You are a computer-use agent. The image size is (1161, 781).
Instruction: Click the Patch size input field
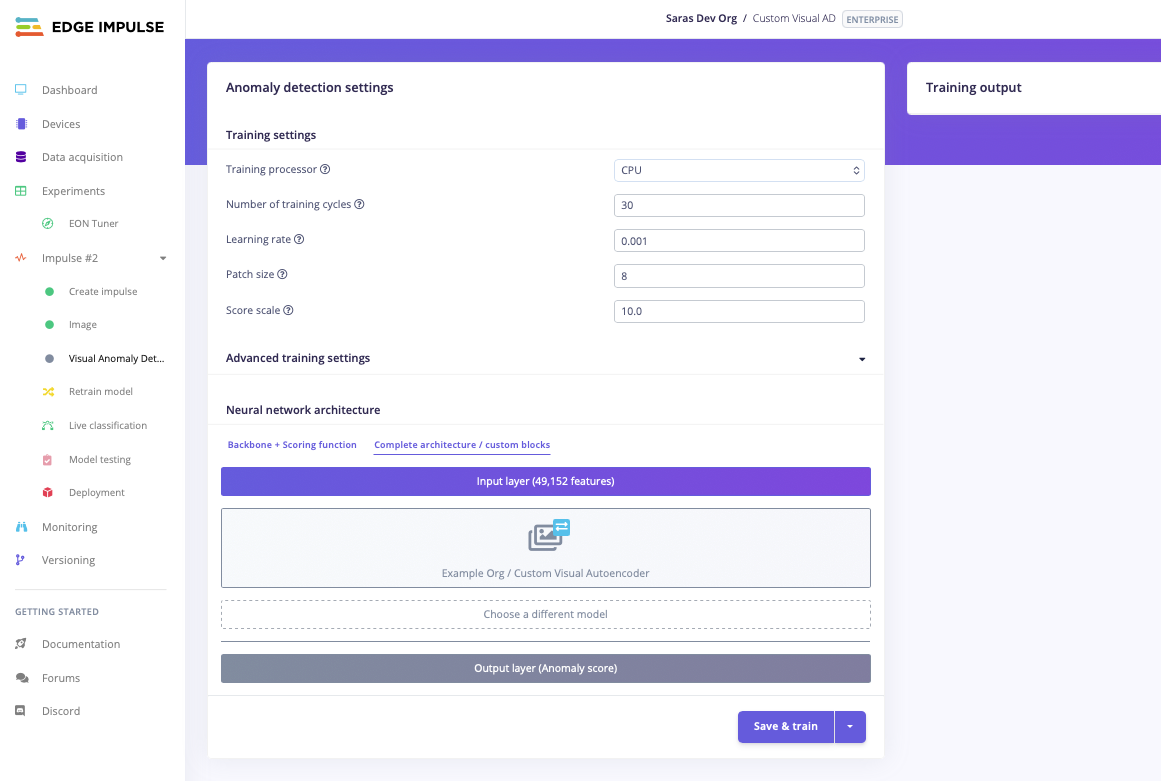[x=739, y=276]
